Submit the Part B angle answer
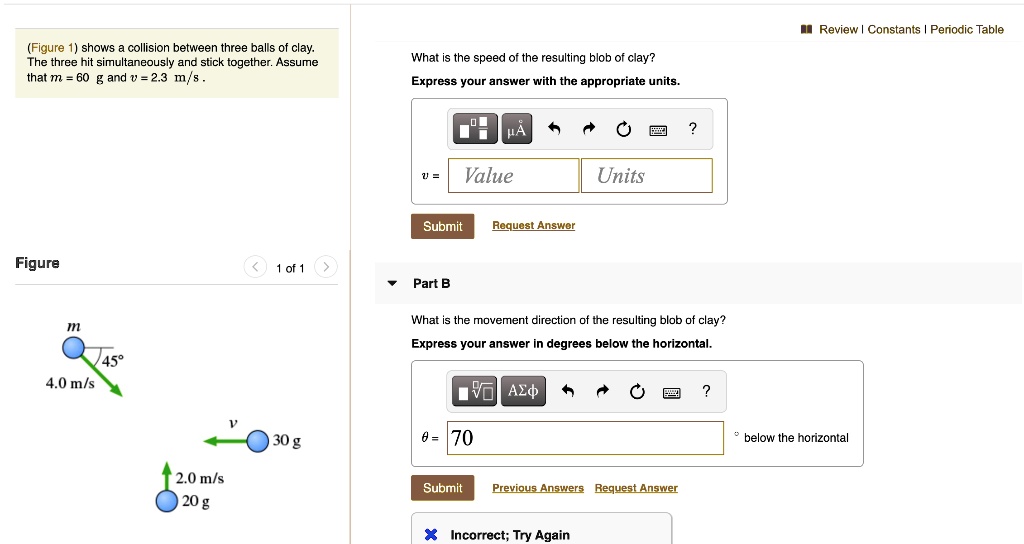This screenshot has width=1024, height=544. 442,488
